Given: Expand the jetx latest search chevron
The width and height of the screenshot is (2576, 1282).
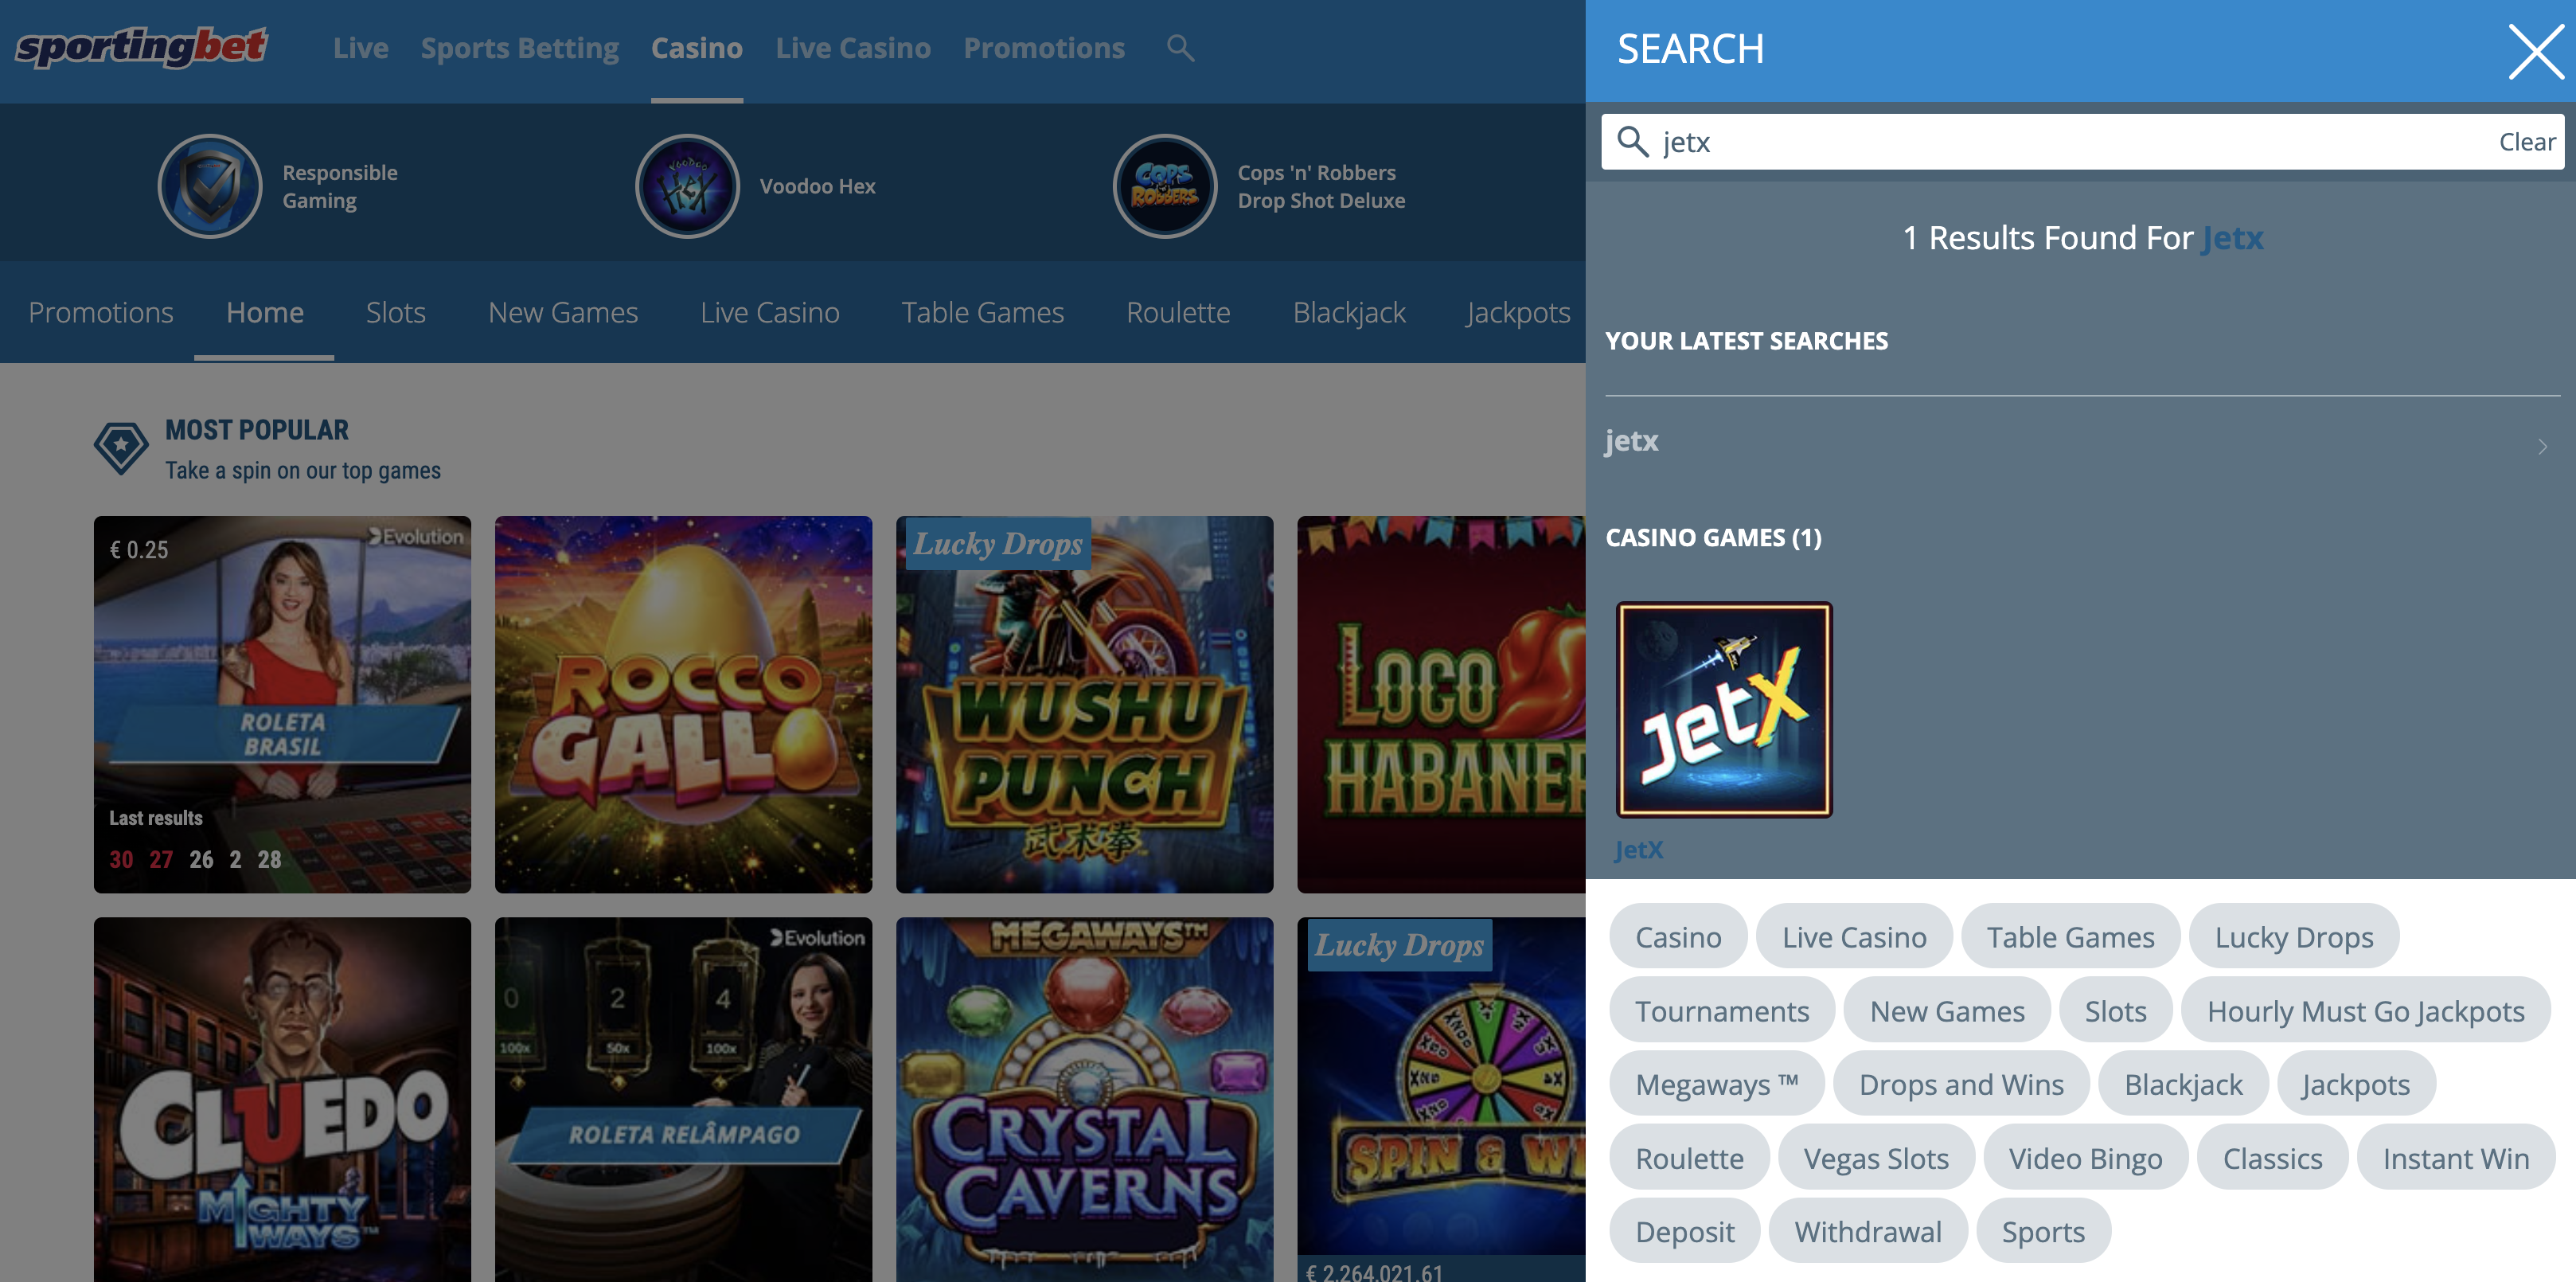Looking at the screenshot, I should 2541,446.
